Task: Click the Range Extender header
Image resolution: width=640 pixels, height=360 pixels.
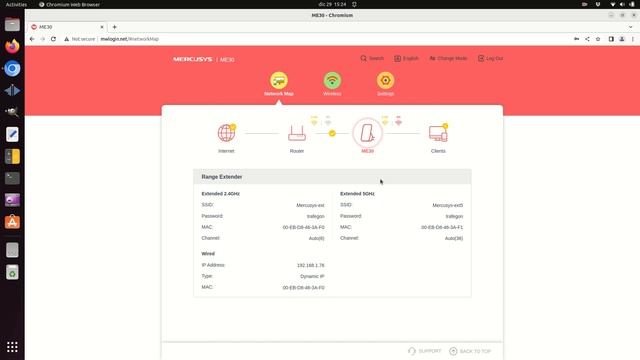Action: 332,177
